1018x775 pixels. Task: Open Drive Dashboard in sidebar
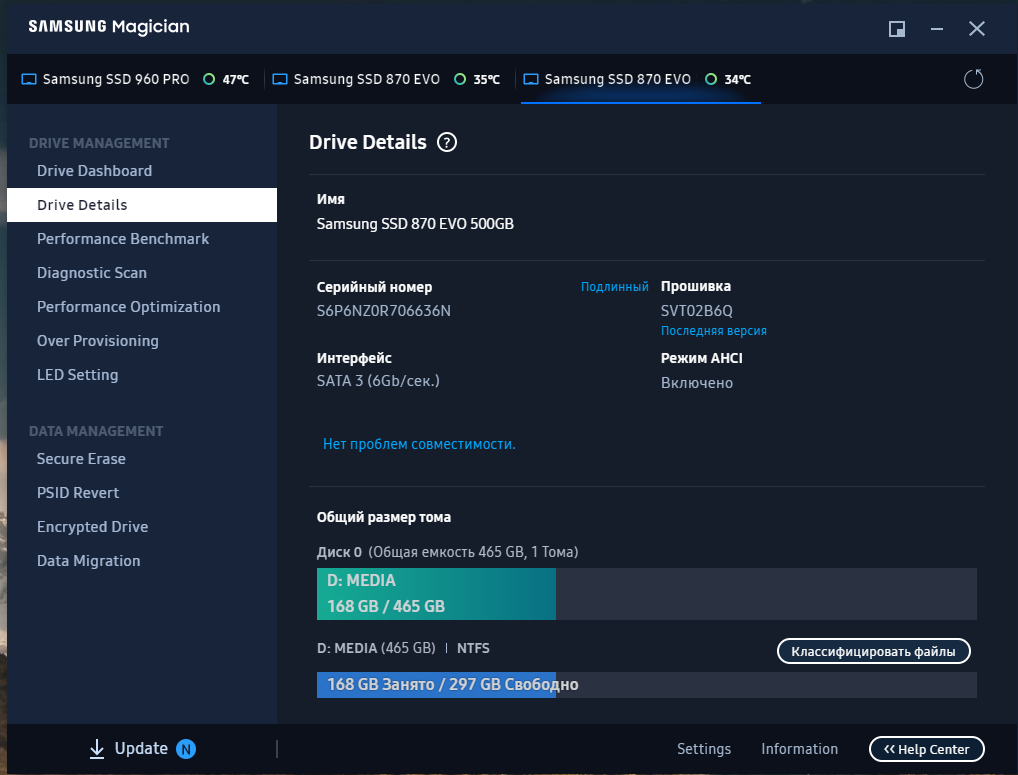[142, 171]
